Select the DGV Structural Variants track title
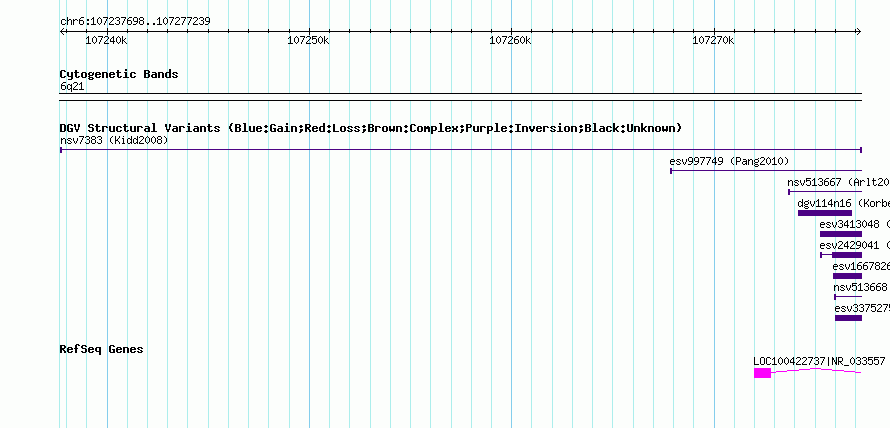This screenshot has height=428, width=890. [x=371, y=128]
